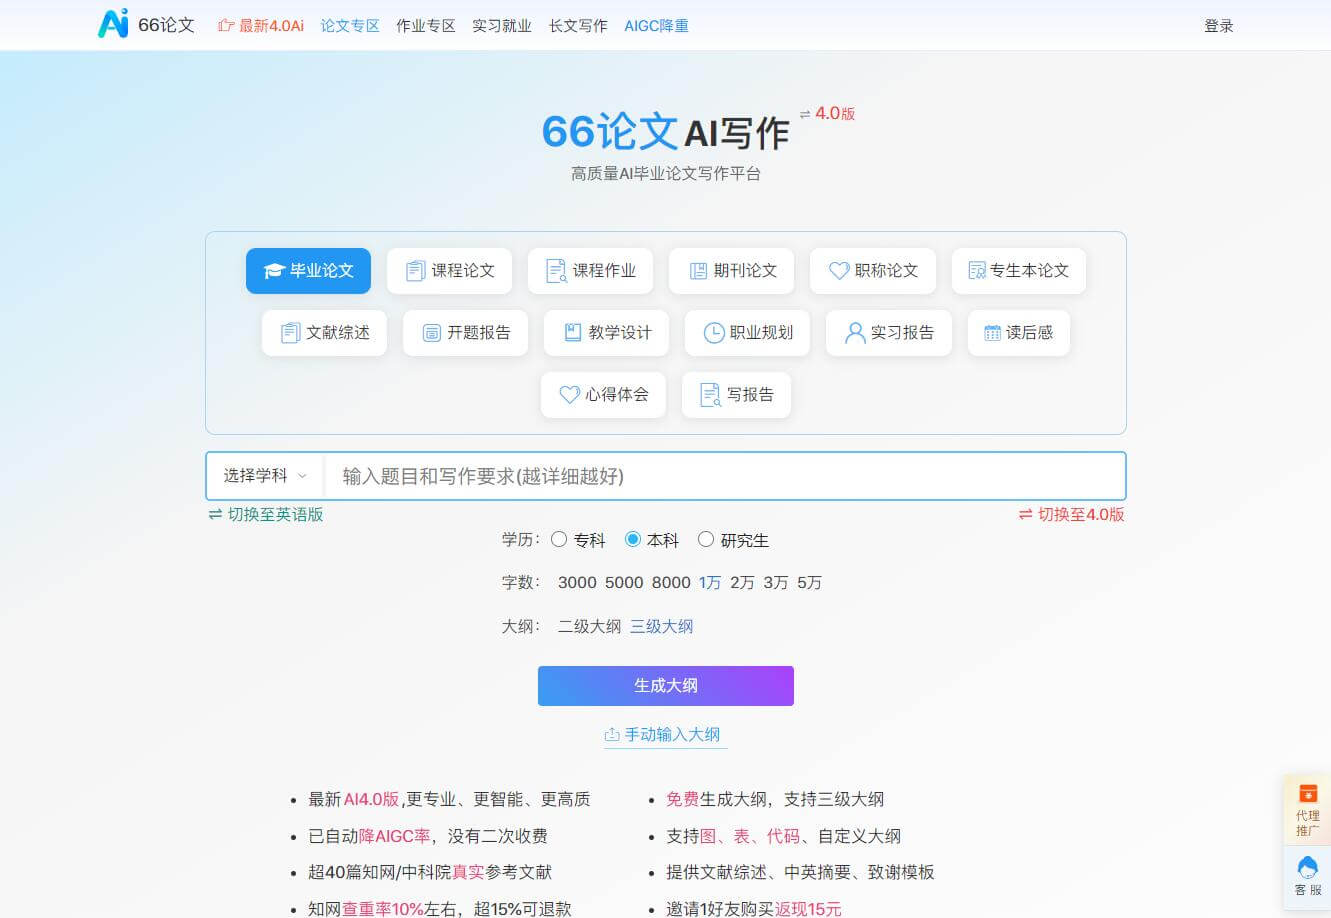The width and height of the screenshot is (1331, 918).
Task: Open the 客服 customer service widget
Action: [x=1307, y=876]
